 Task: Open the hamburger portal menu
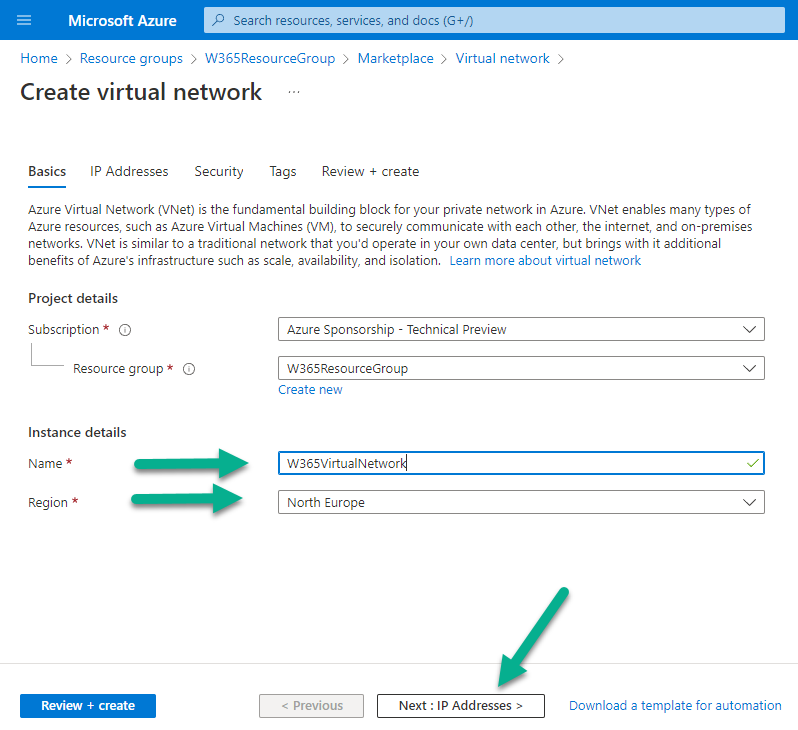pos(24,20)
